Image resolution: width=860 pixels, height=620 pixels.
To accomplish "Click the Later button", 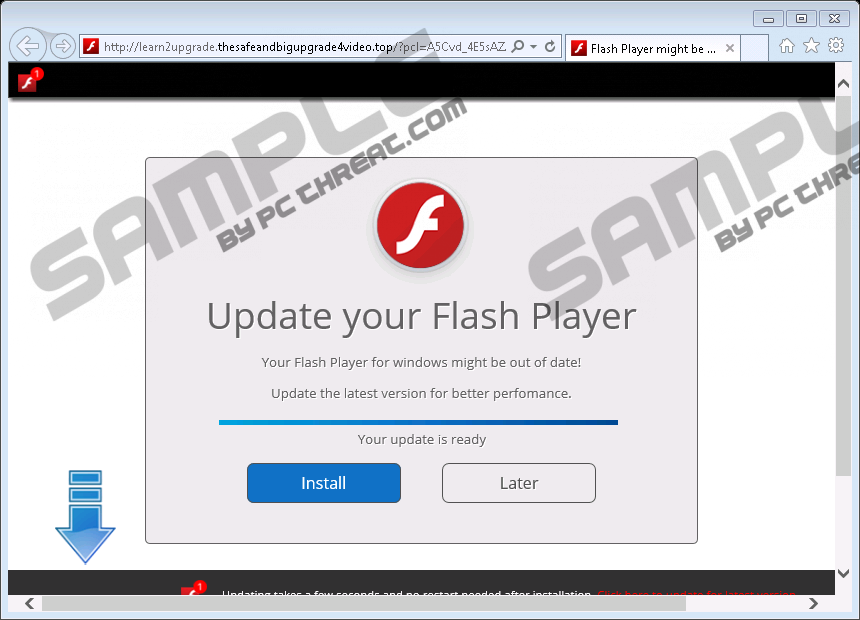I will click(x=519, y=483).
